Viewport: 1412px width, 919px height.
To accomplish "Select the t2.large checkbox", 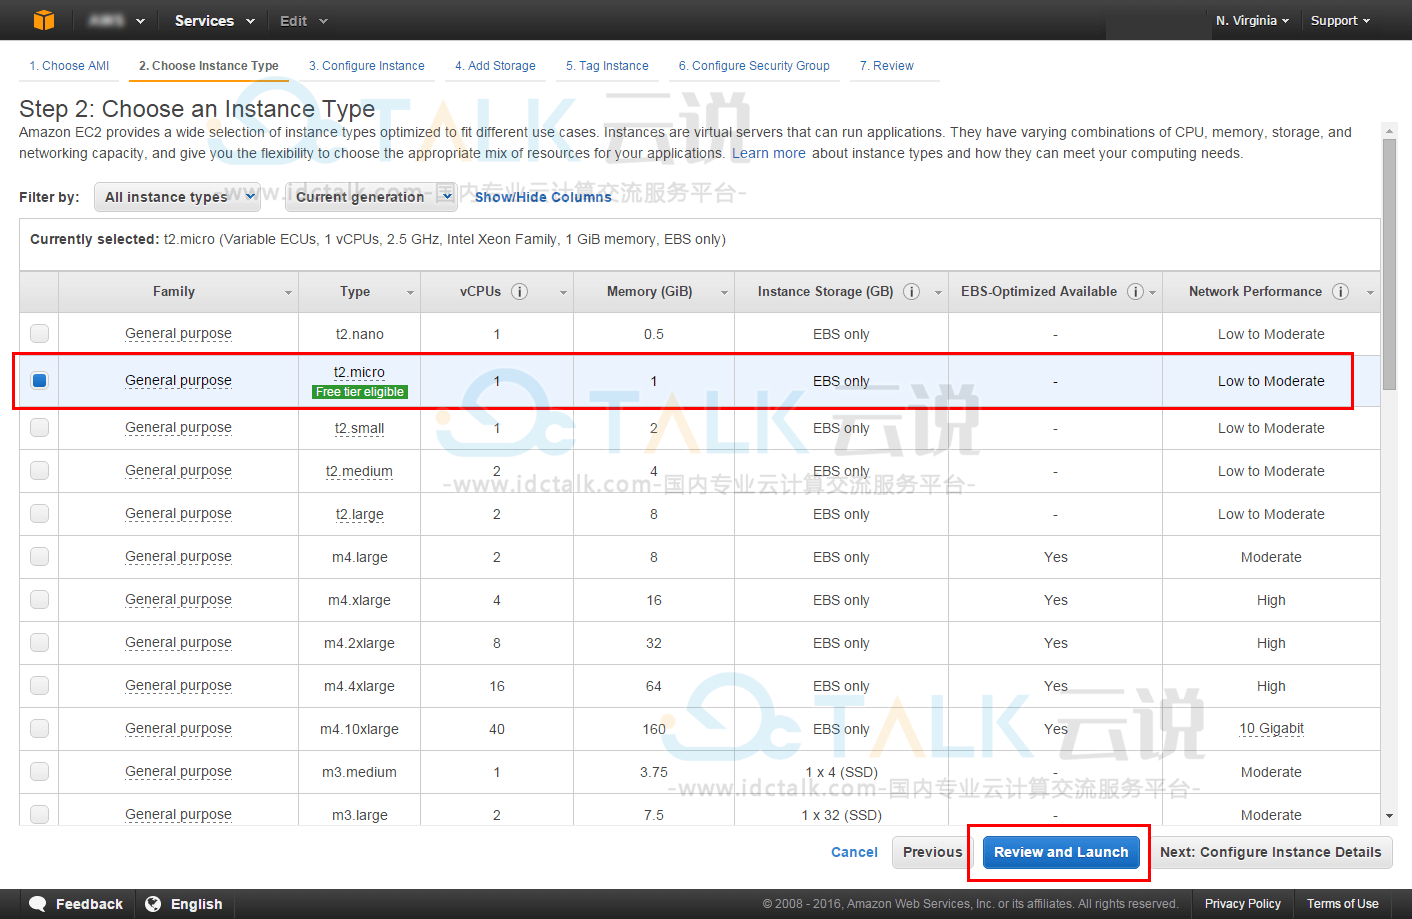I will pos(39,513).
